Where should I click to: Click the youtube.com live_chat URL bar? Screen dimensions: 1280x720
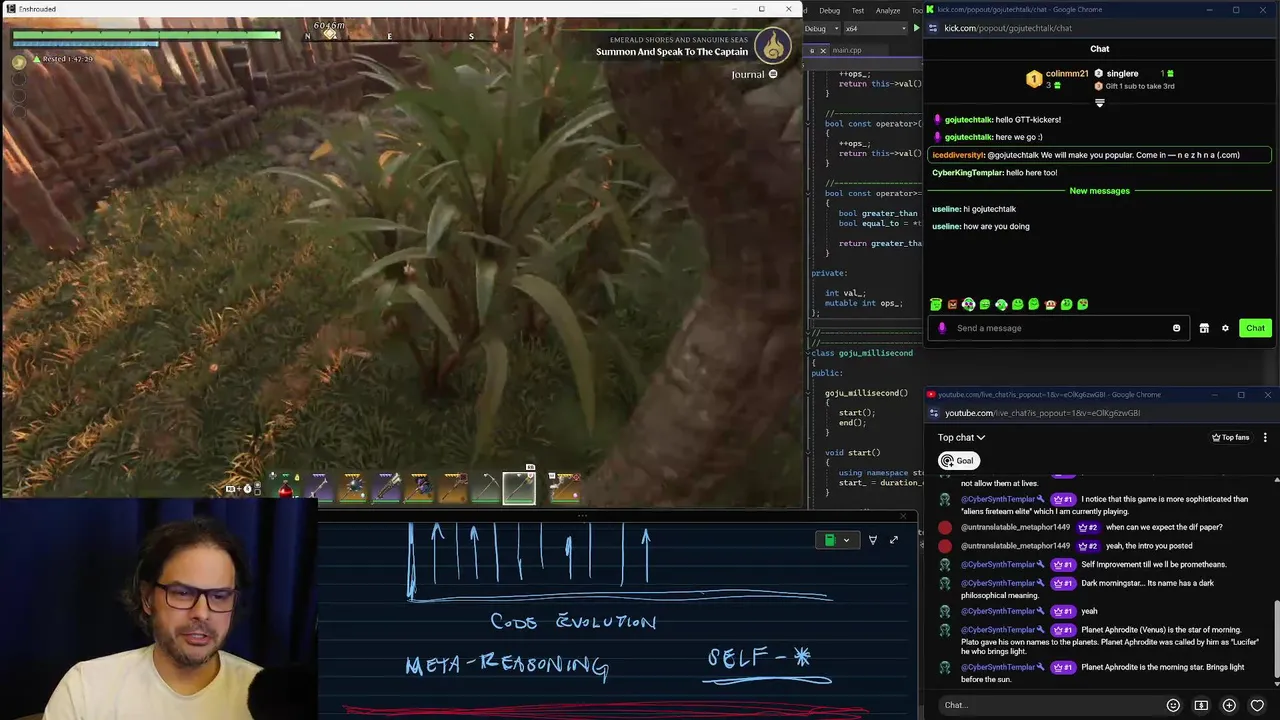click(x=1042, y=413)
